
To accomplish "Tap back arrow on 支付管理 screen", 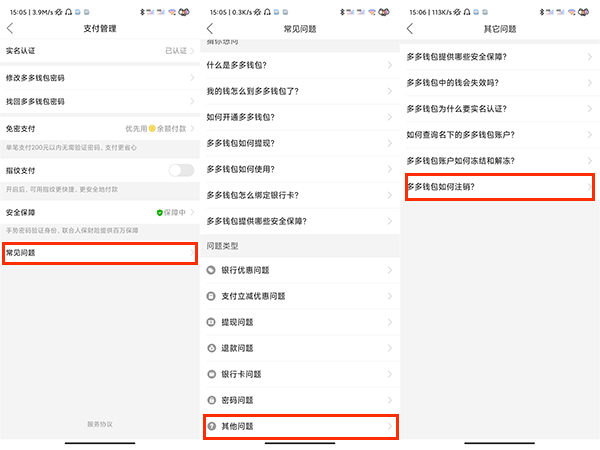I will (x=10, y=28).
